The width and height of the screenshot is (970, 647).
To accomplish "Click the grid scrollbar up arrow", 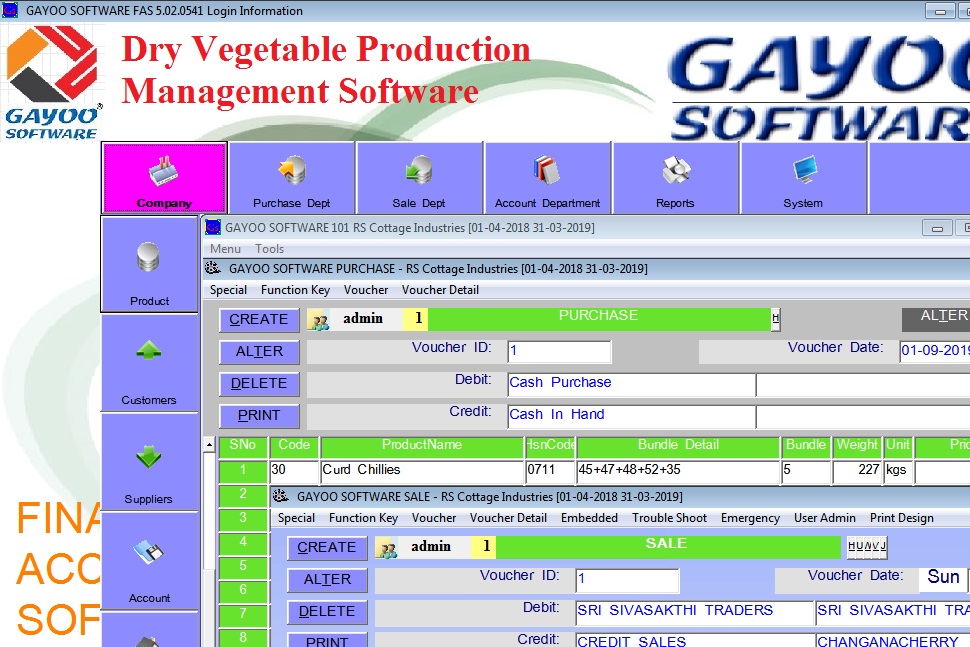I will click(x=209, y=444).
